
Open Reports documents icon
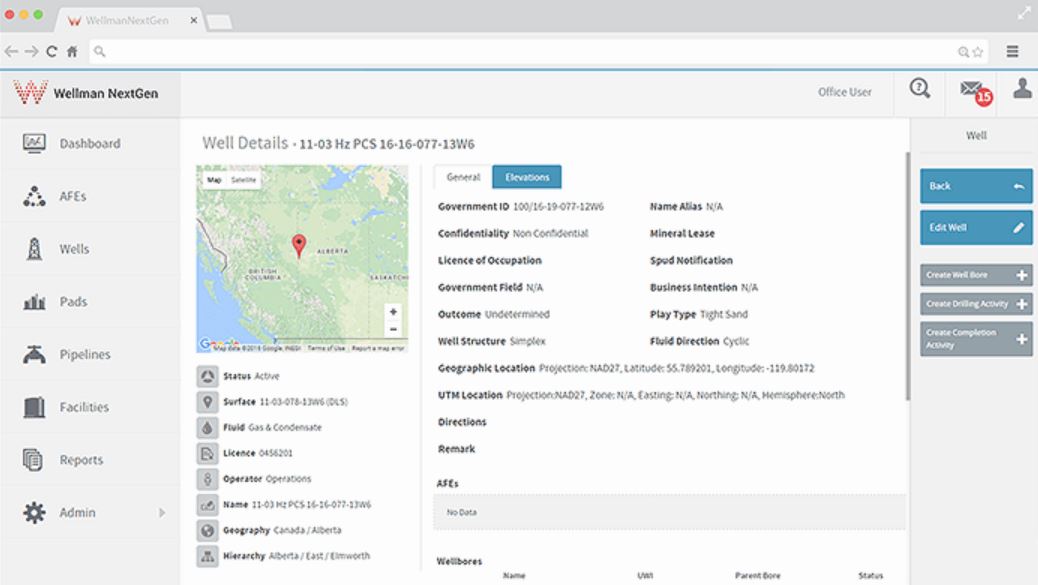[32, 459]
